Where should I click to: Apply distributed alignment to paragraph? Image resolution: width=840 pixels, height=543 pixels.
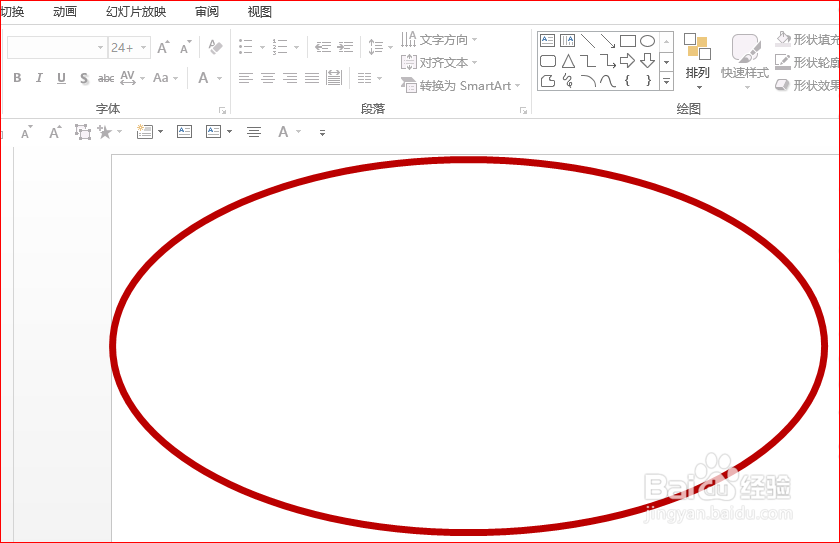pyautogui.click(x=334, y=78)
